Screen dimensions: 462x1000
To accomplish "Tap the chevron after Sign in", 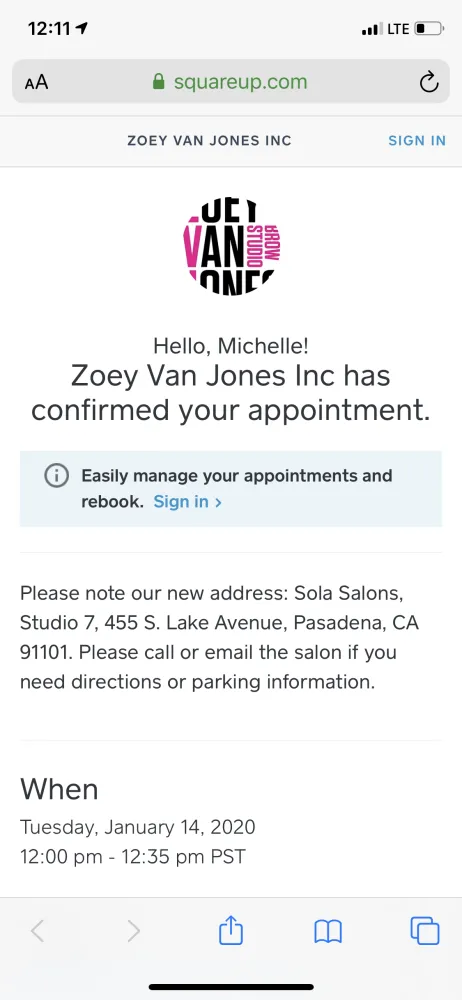I will [218, 503].
